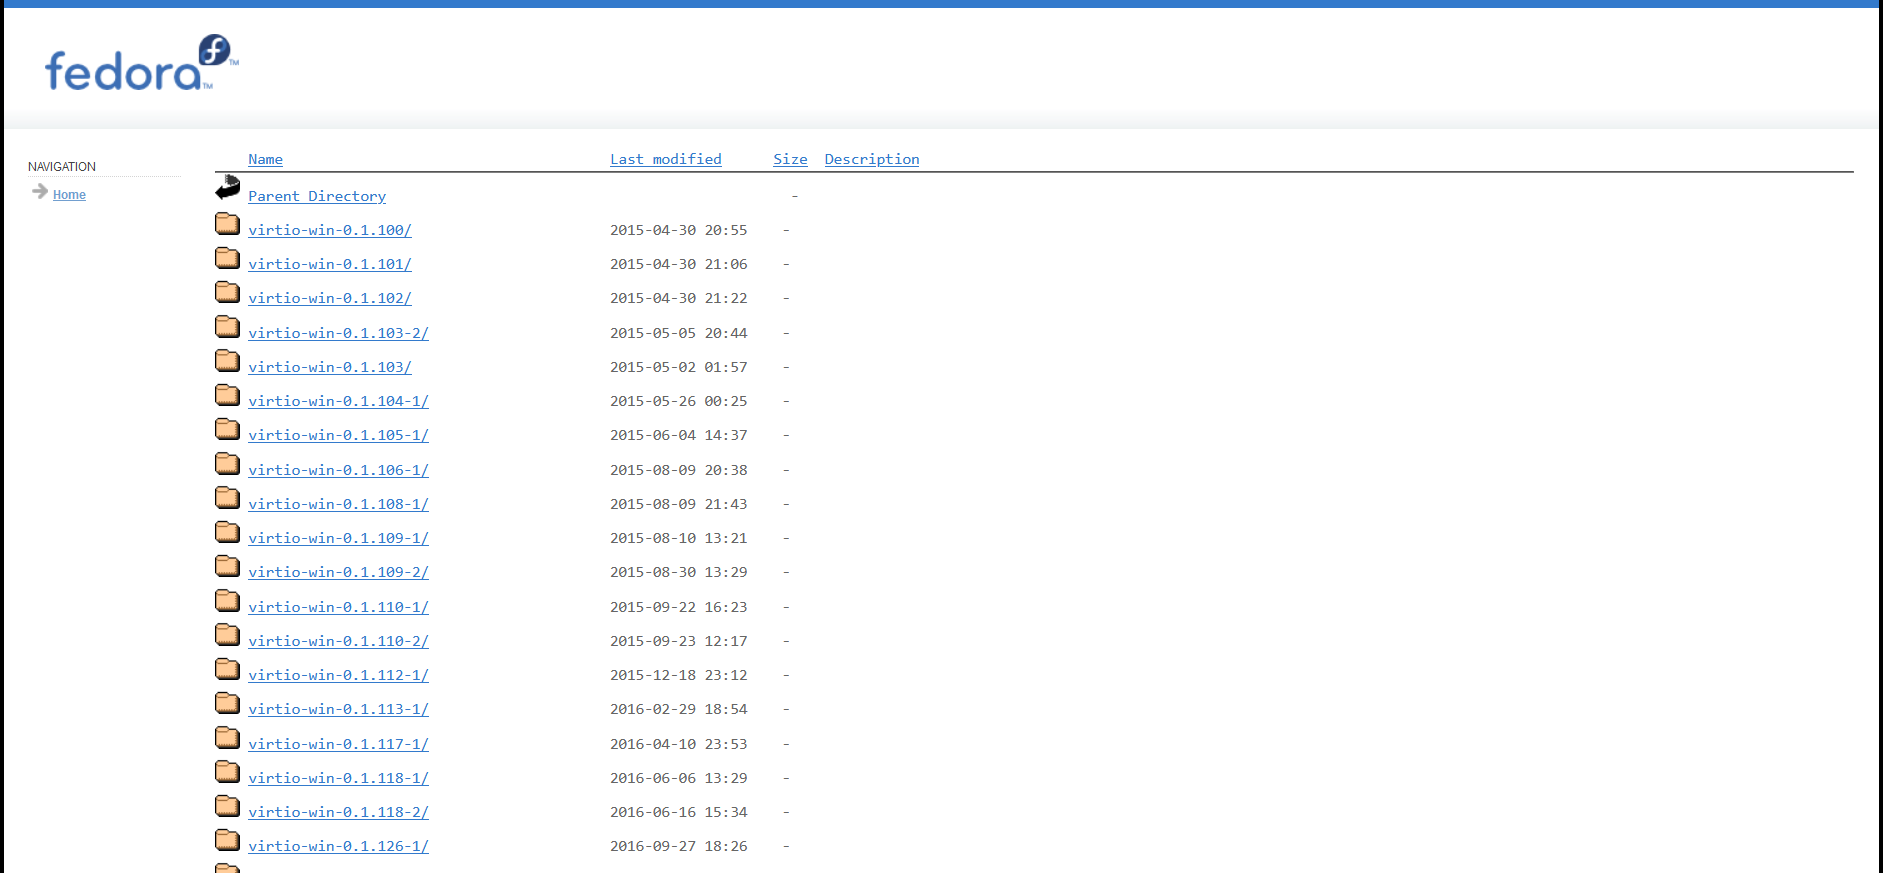Click the date 2015-05-05 20:44
1883x873 pixels.
[x=679, y=333]
